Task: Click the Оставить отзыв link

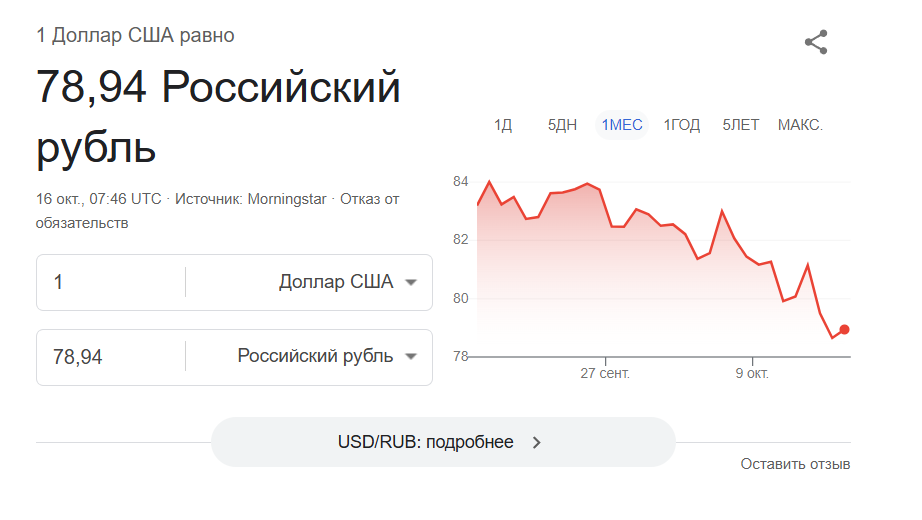Action: click(x=795, y=464)
